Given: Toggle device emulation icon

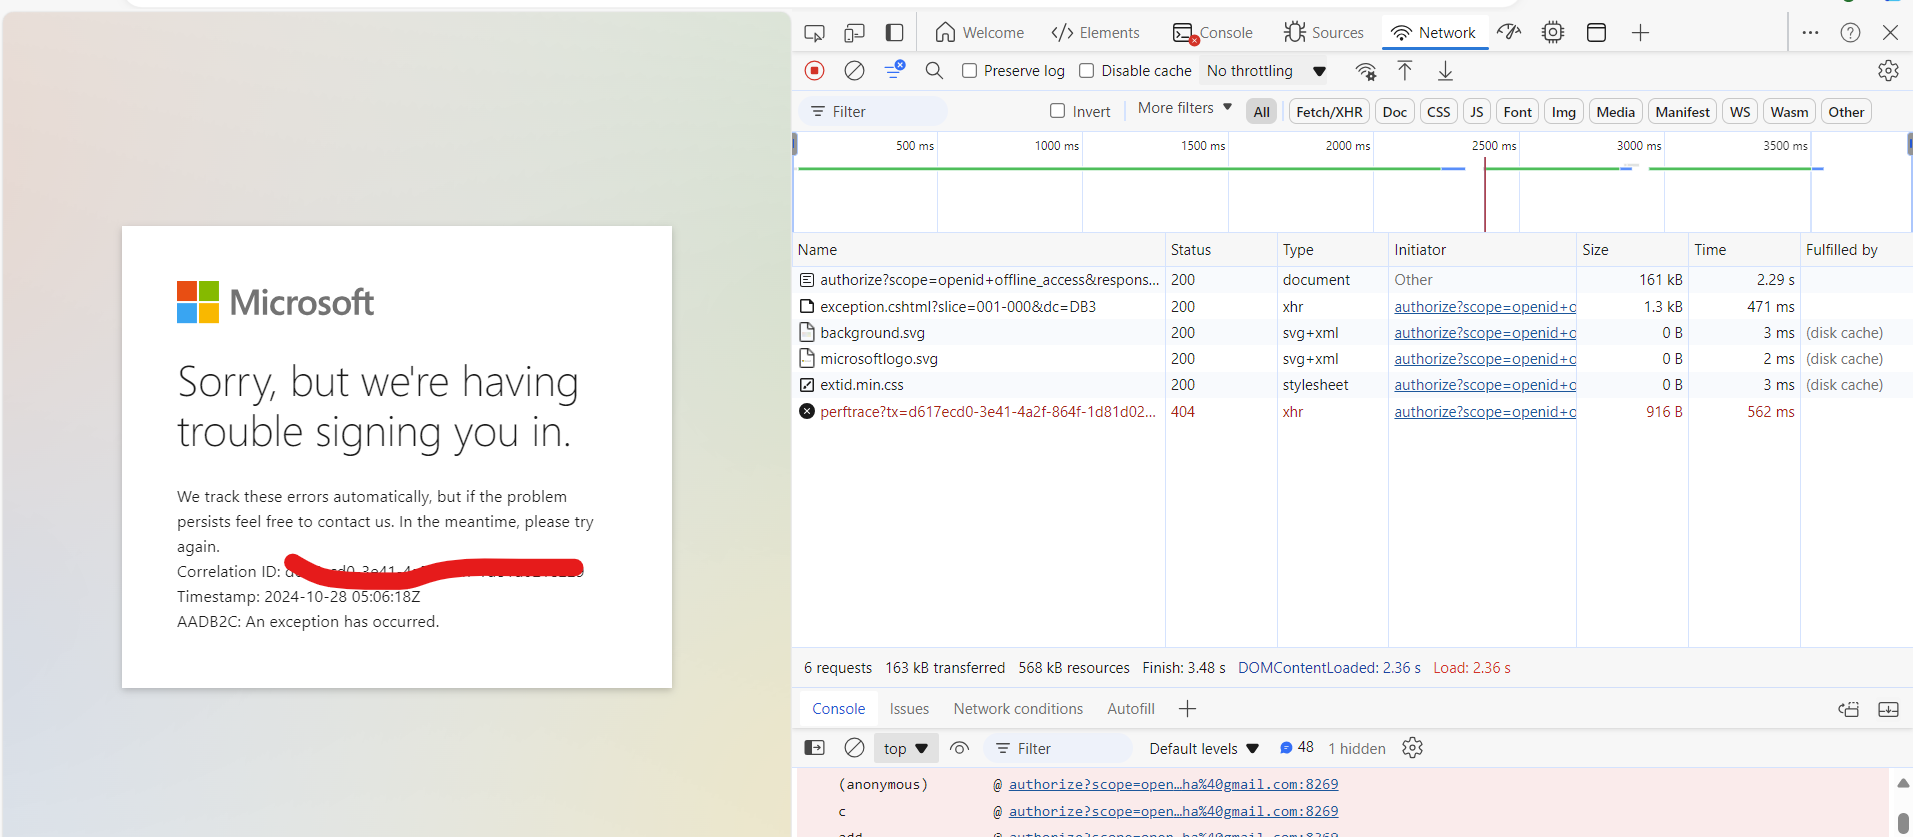Looking at the screenshot, I should tap(854, 33).
